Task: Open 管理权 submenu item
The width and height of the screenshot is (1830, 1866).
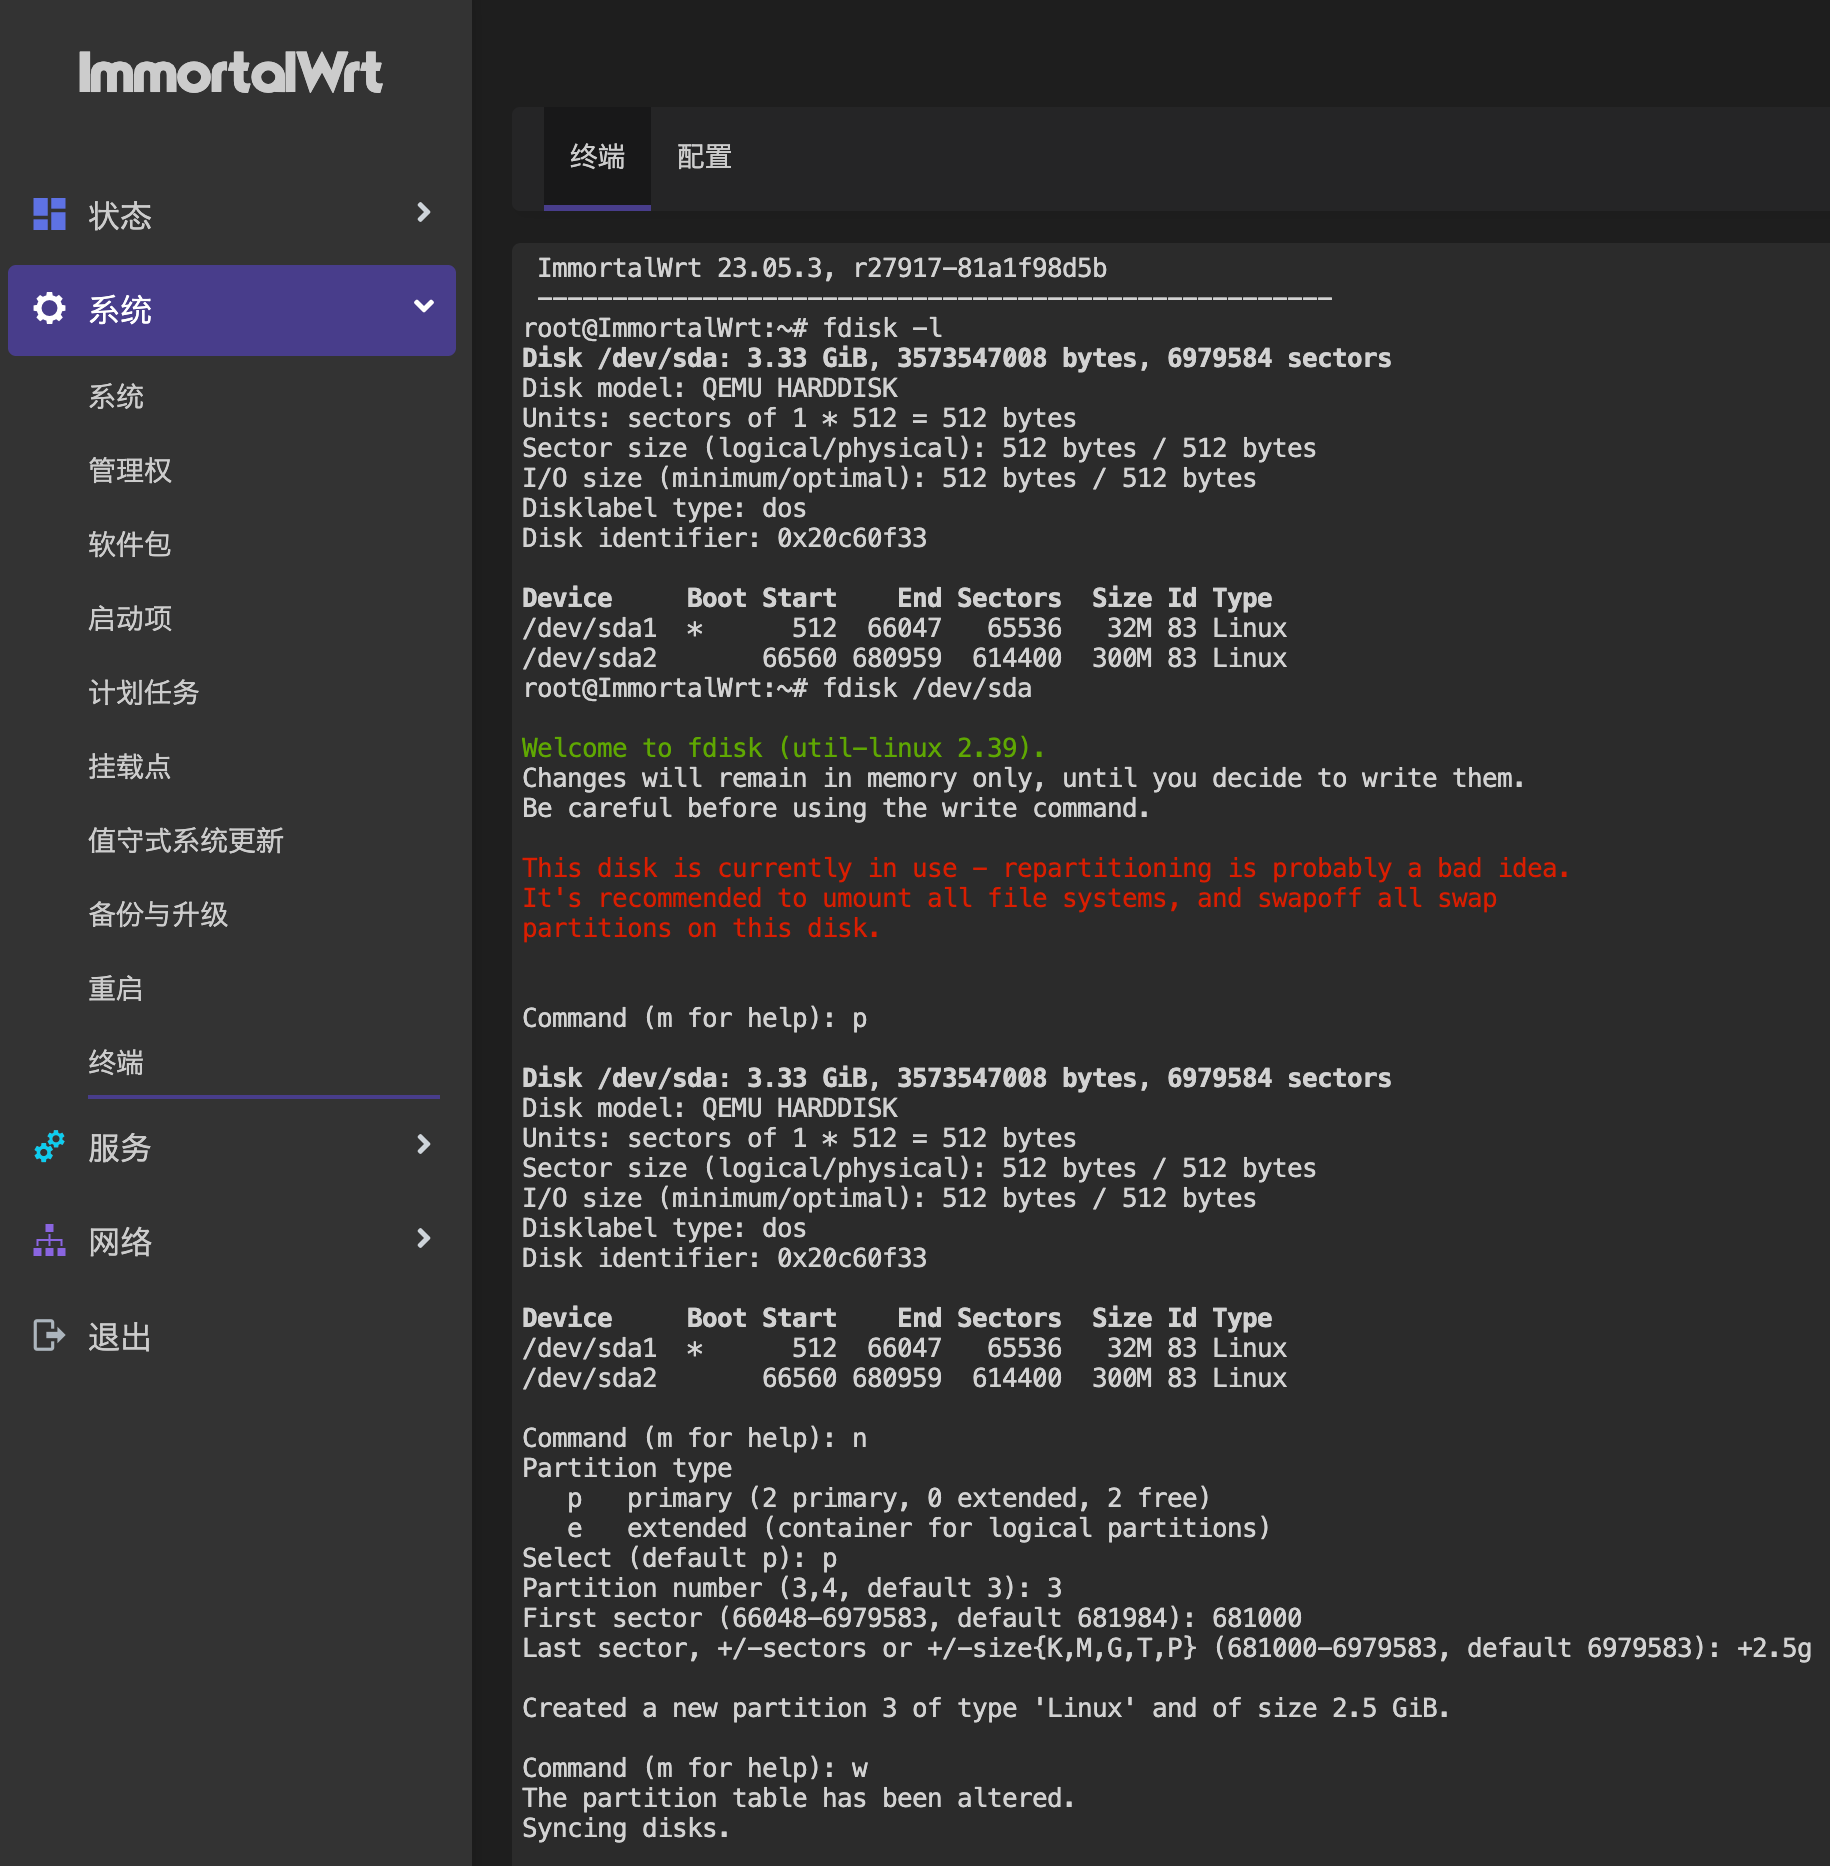Action: (x=130, y=471)
